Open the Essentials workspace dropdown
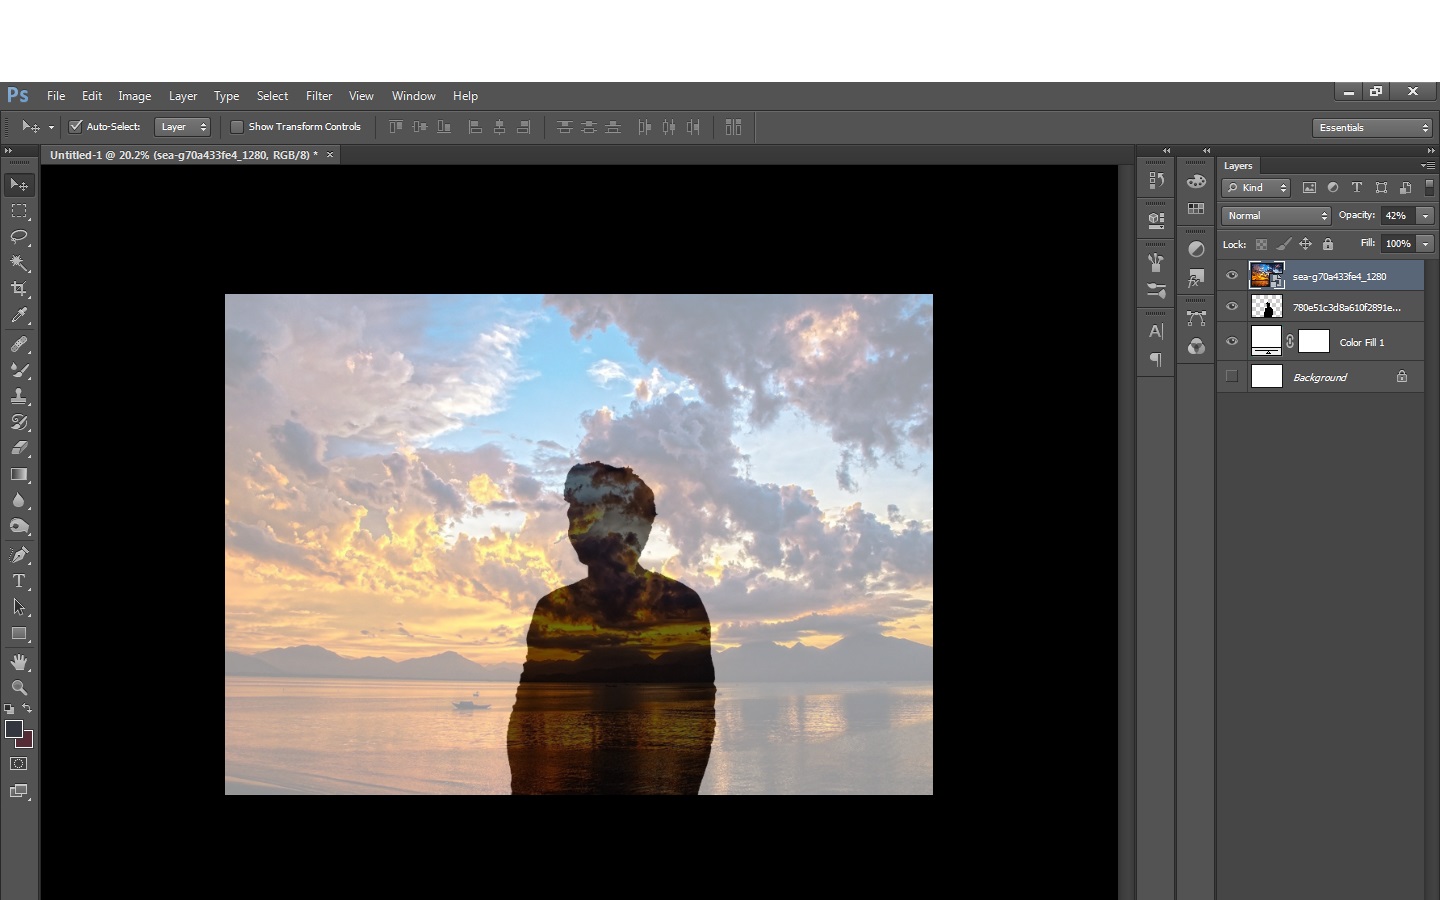This screenshot has height=900, width=1440. click(1374, 128)
